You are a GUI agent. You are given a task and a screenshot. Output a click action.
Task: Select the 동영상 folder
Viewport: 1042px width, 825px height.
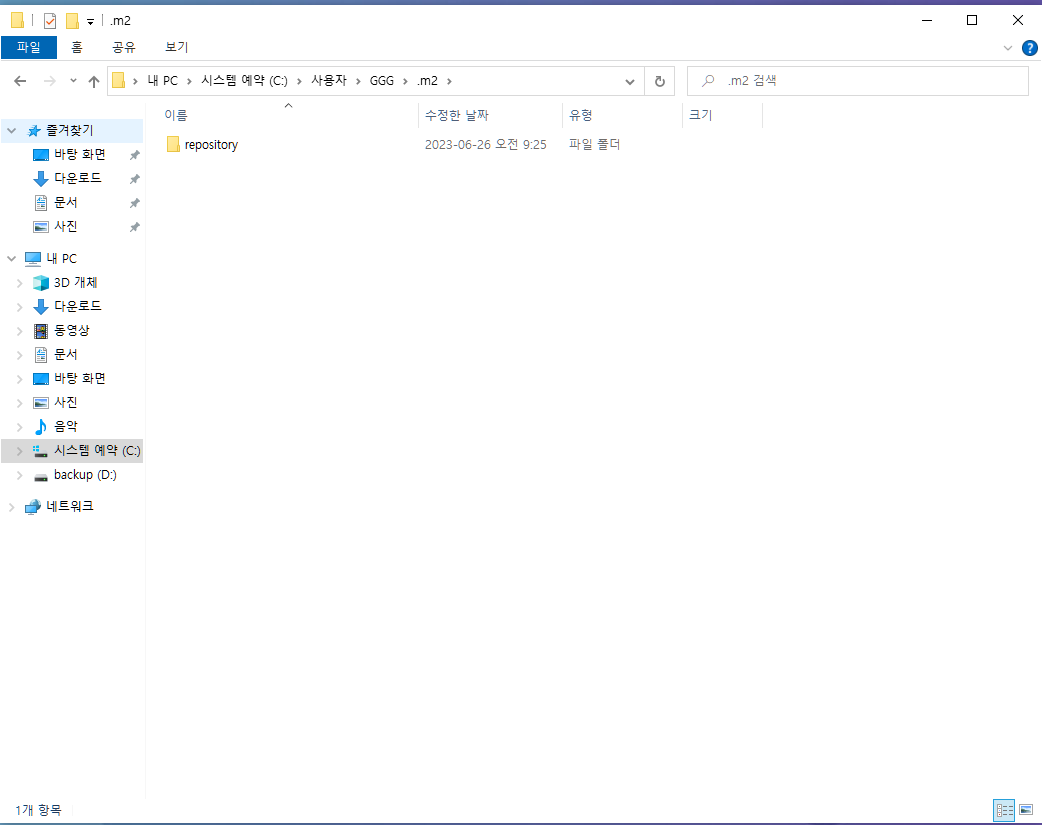click(72, 330)
